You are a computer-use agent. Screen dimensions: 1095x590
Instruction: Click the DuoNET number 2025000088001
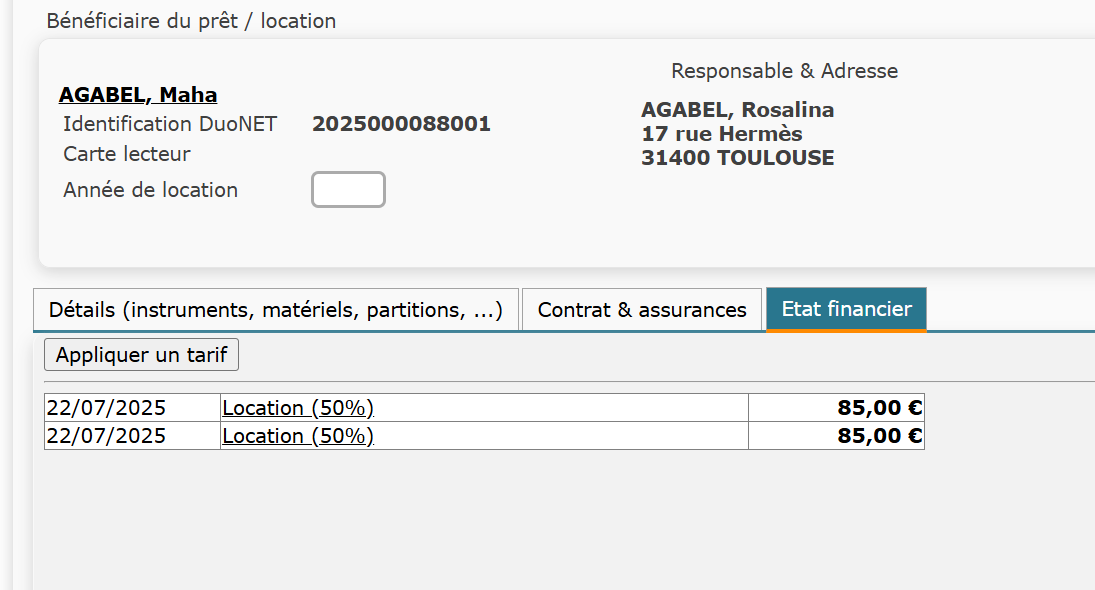[x=401, y=124]
